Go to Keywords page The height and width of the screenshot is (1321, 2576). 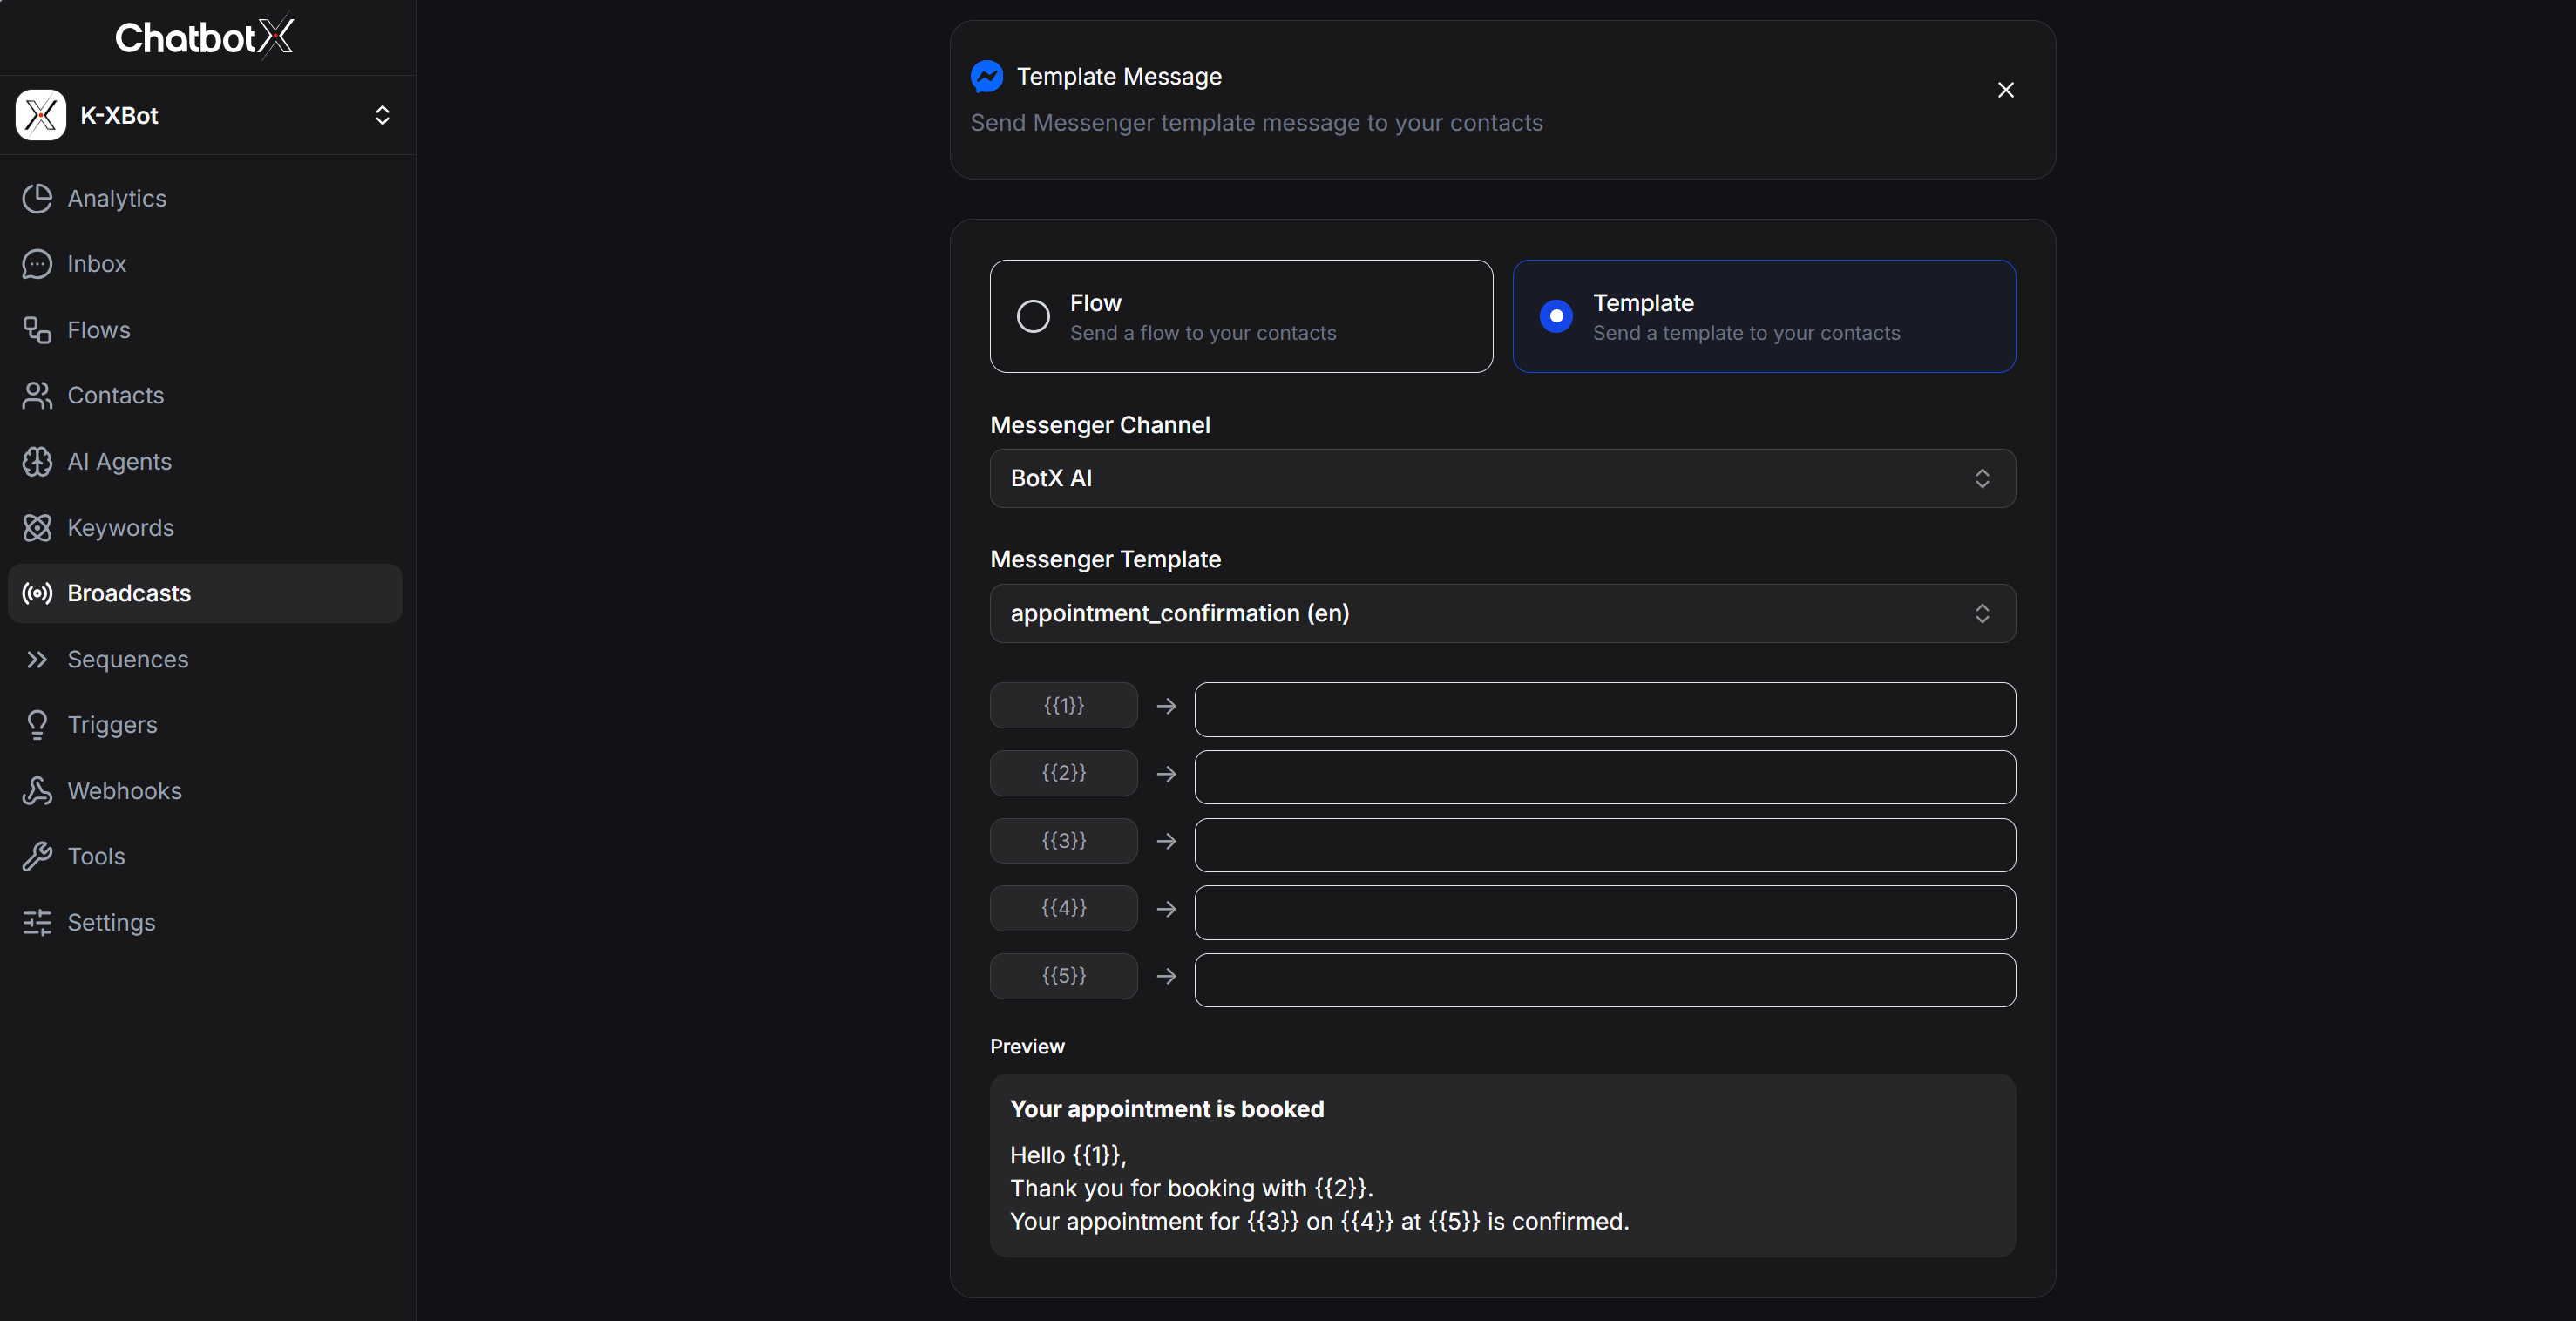205,527
